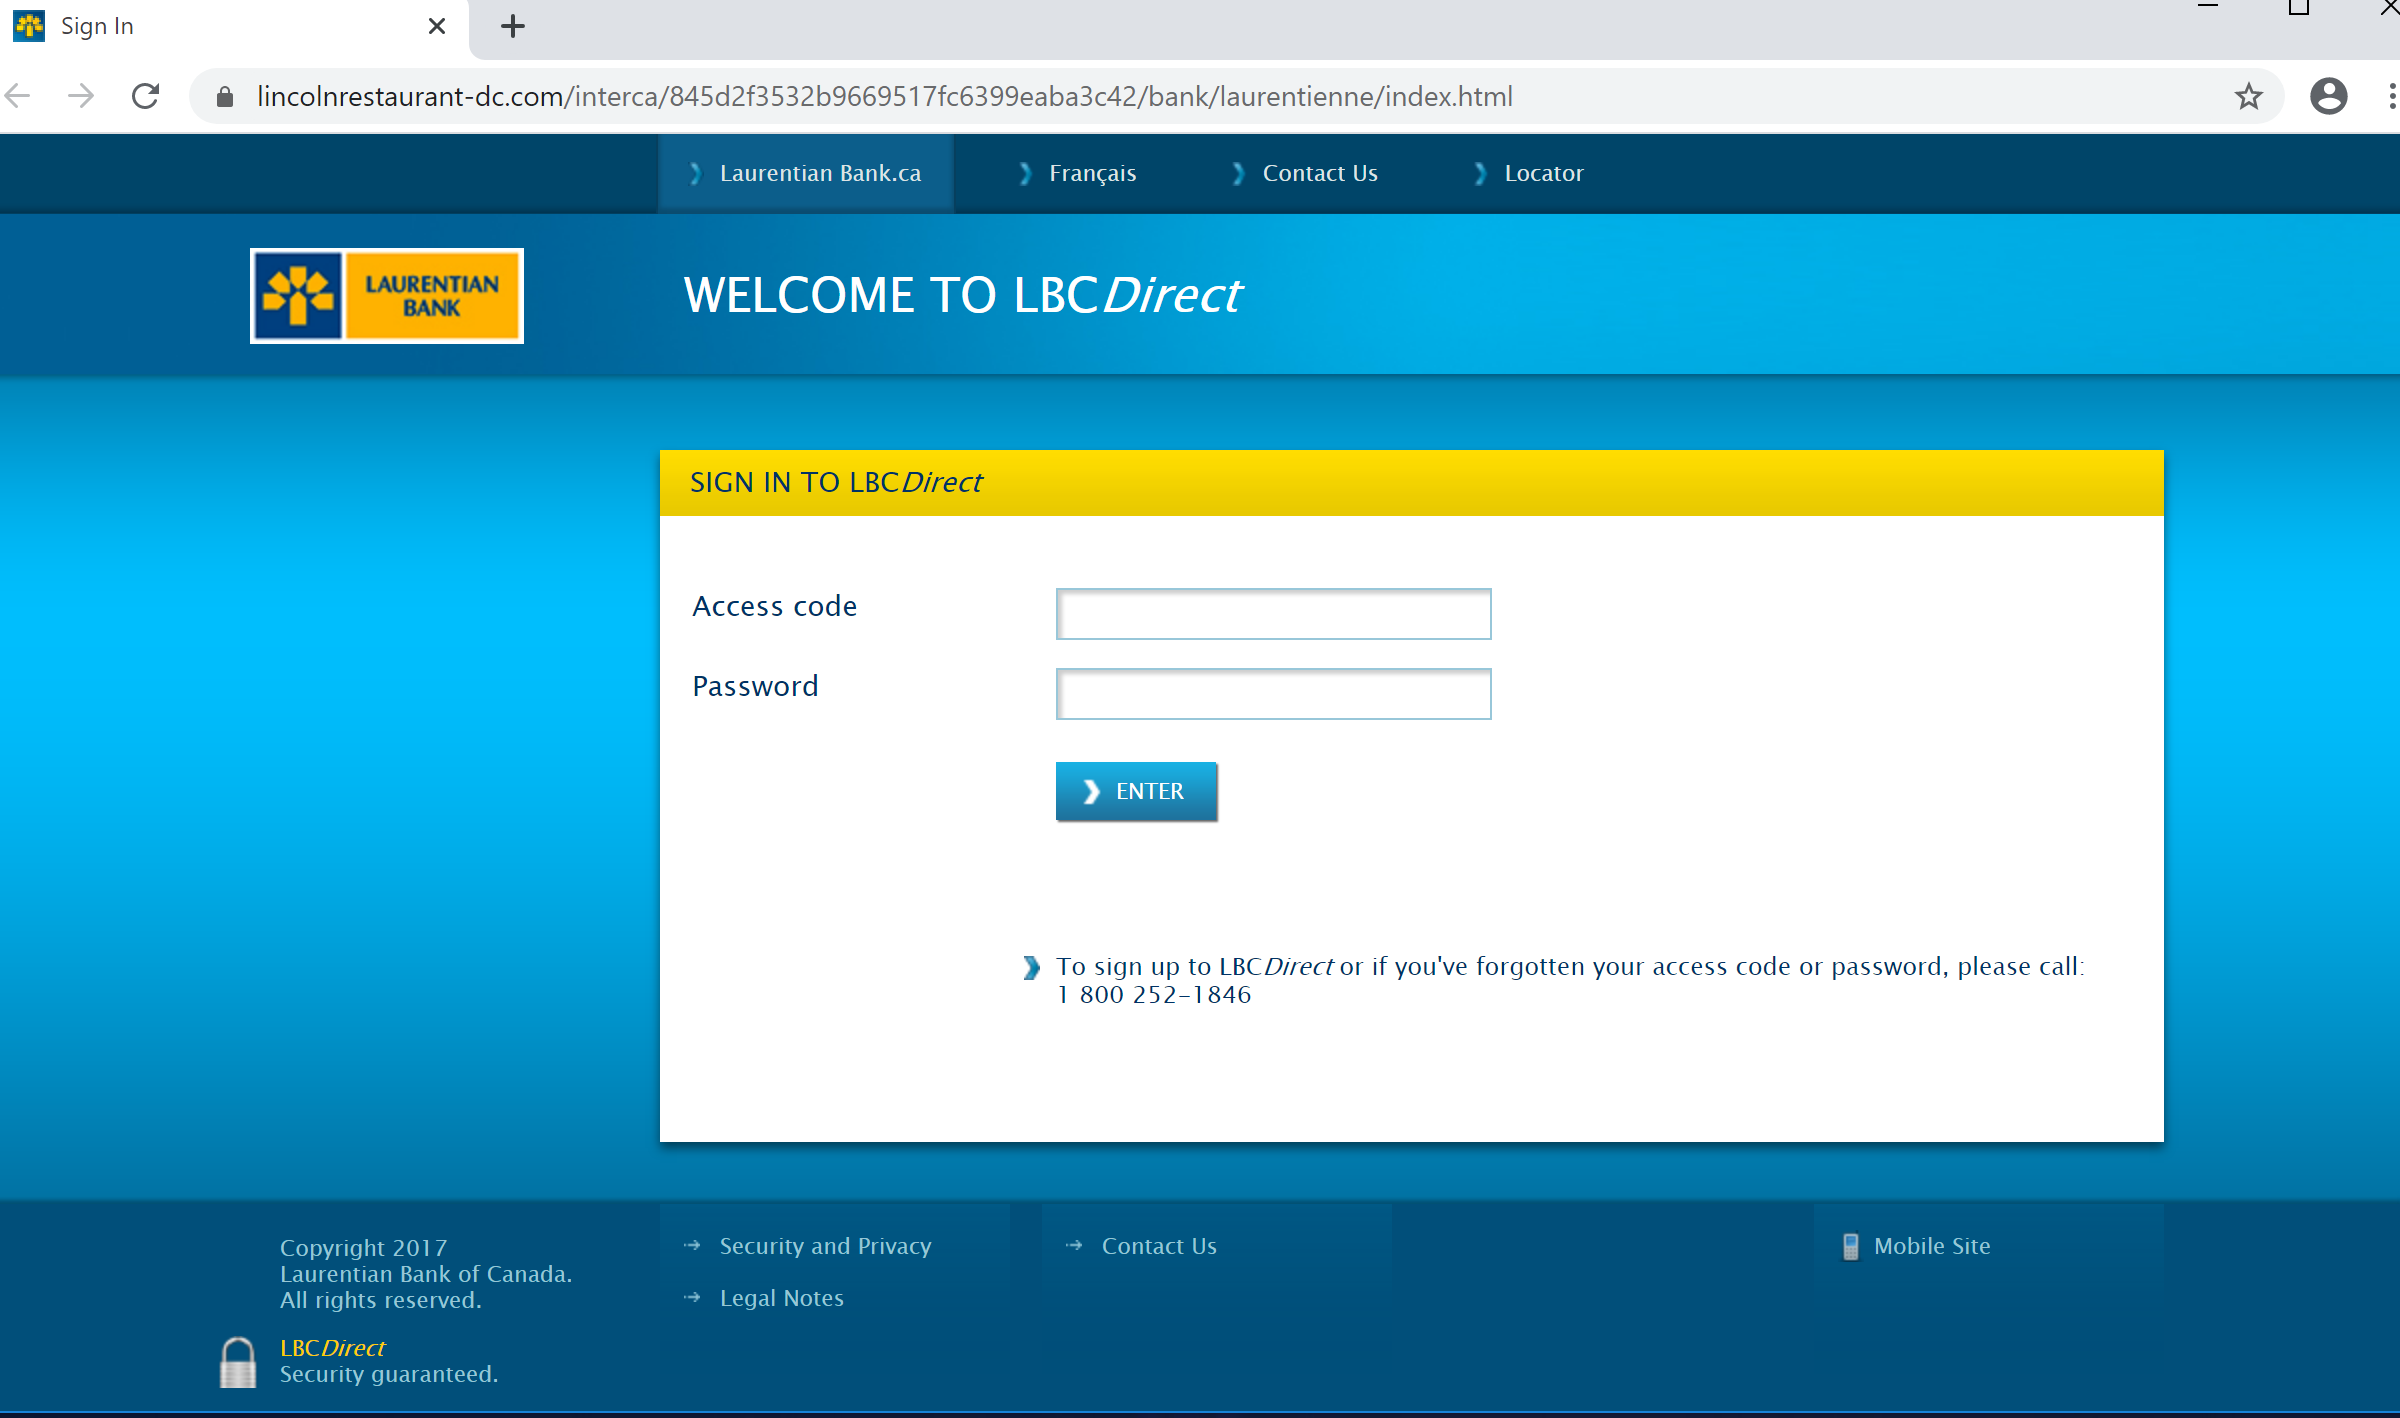Click the browser back arrow
The width and height of the screenshot is (2400, 1418).
tap(18, 96)
